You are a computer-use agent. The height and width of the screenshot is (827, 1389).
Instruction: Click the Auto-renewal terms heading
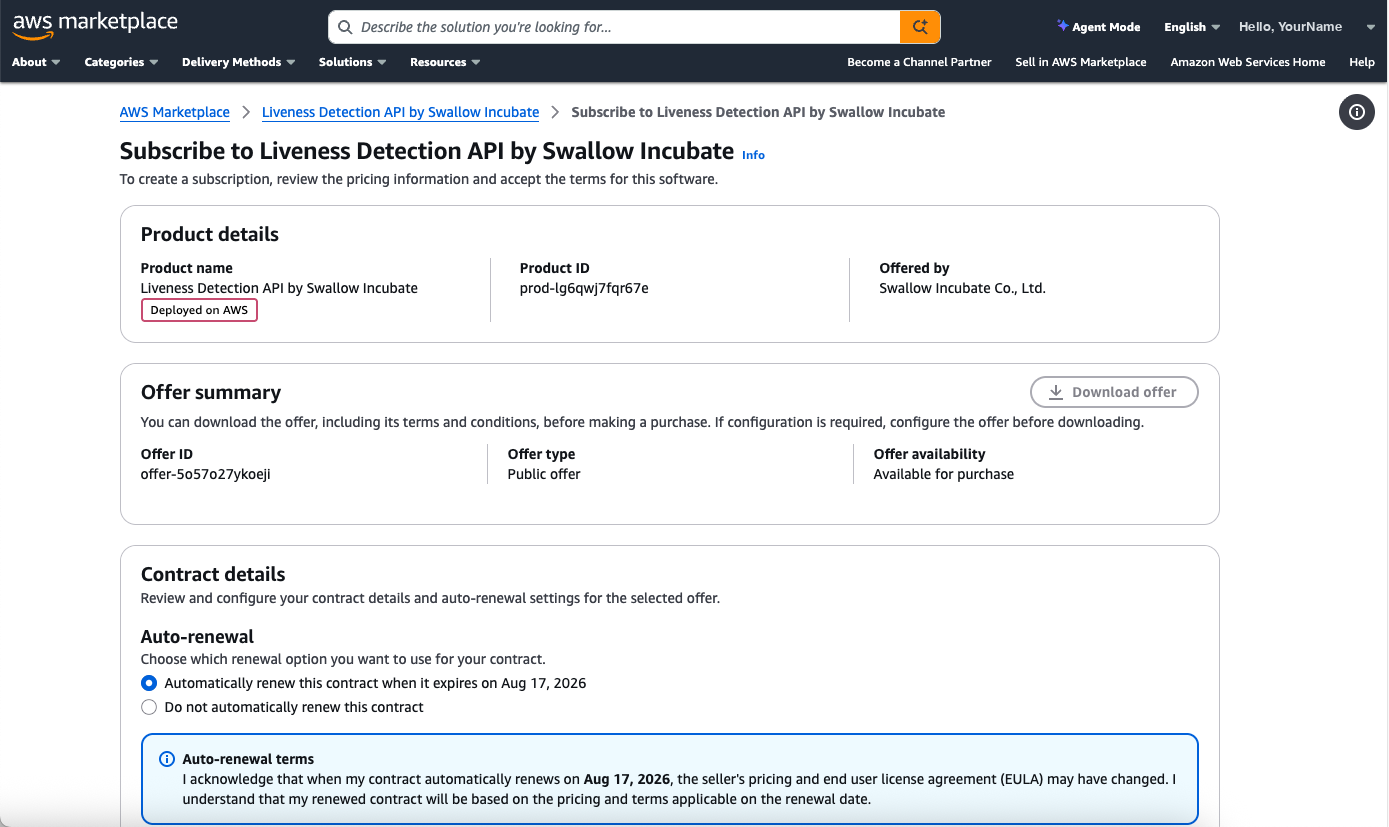coord(248,759)
